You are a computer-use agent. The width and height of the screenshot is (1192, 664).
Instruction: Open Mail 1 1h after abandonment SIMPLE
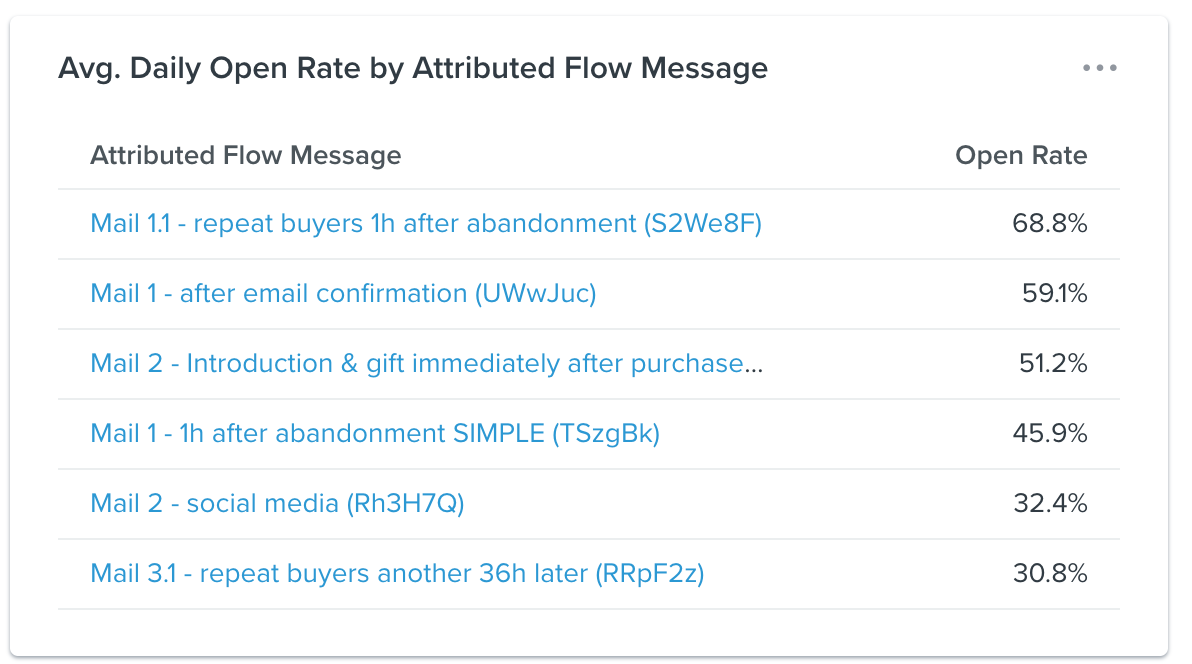click(375, 434)
